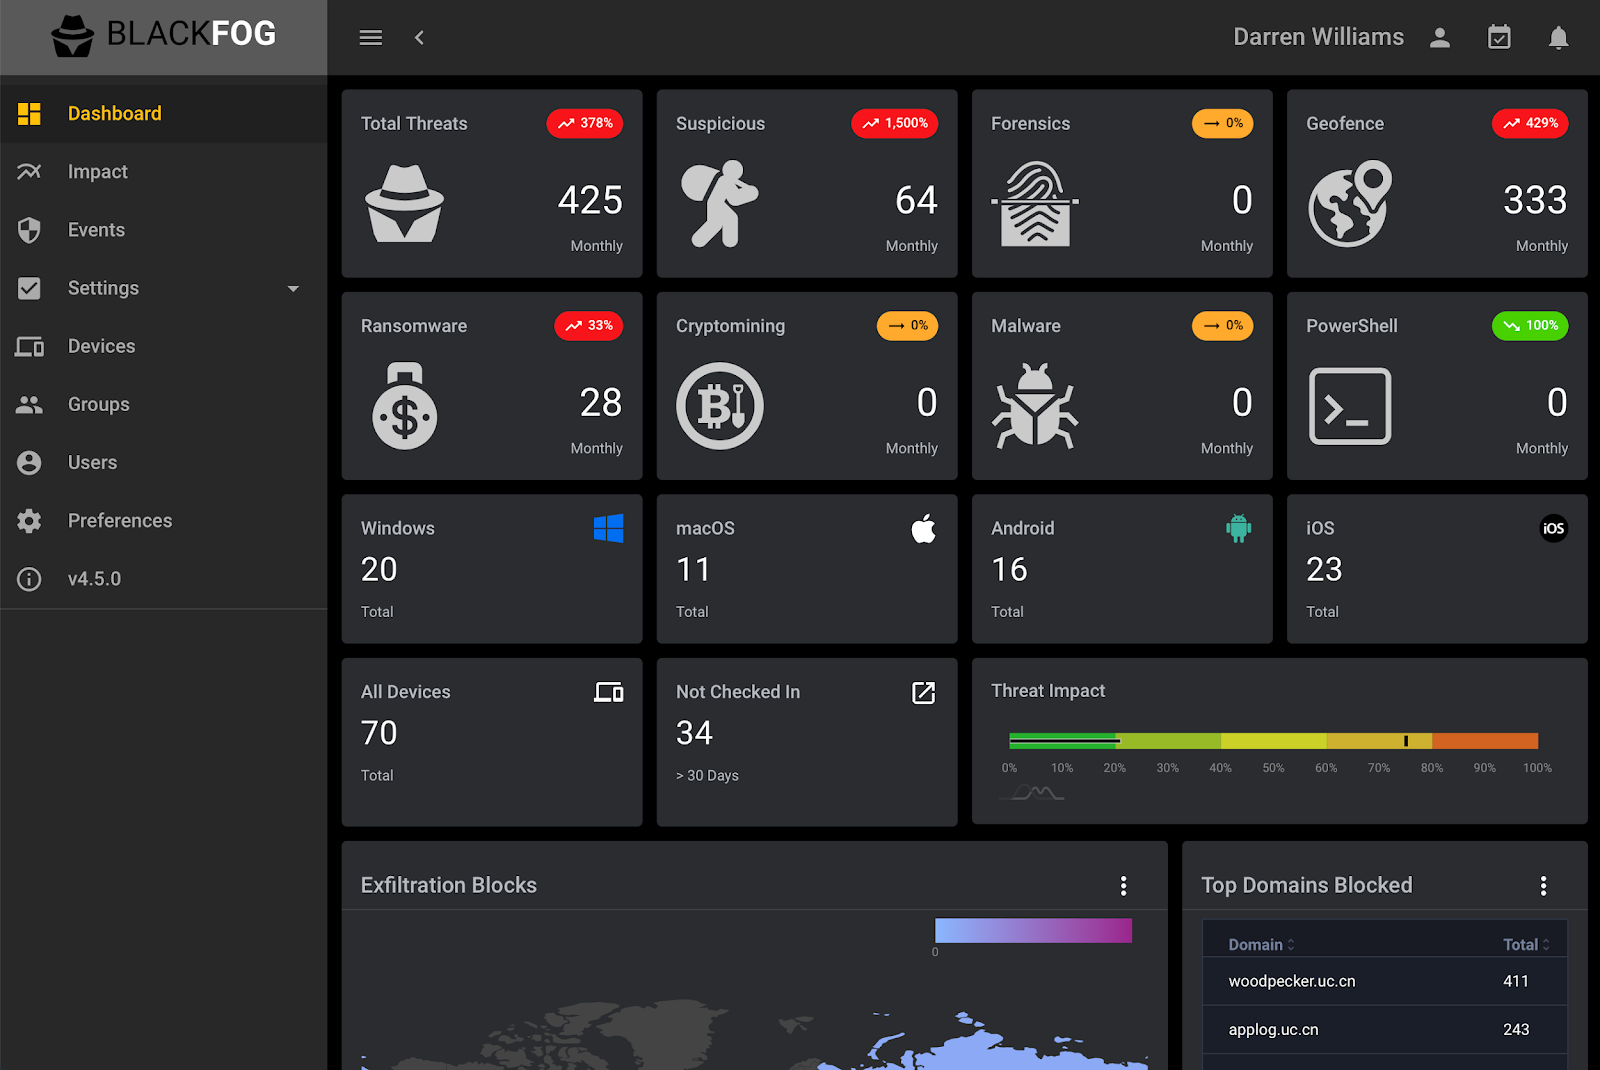
Task: Open Devices page in sidebar
Action: click(164, 346)
